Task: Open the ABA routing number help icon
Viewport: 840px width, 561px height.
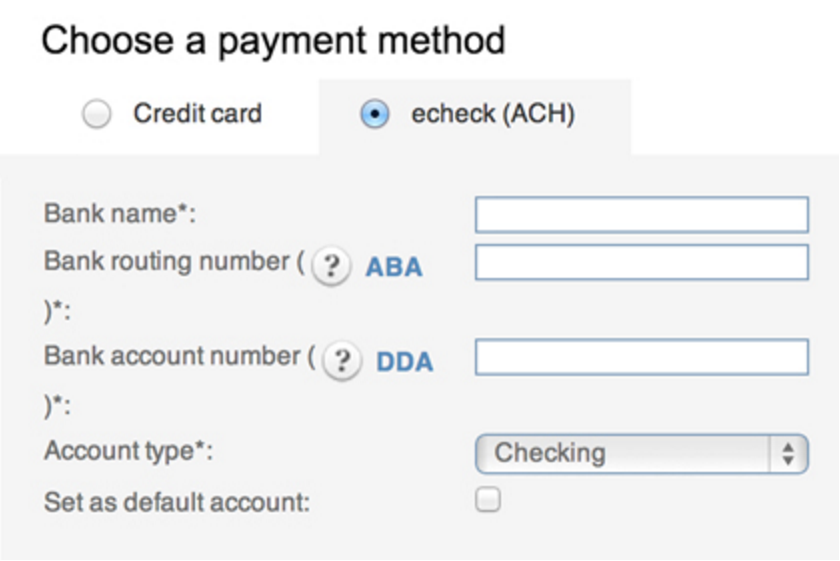Action: coord(332,266)
